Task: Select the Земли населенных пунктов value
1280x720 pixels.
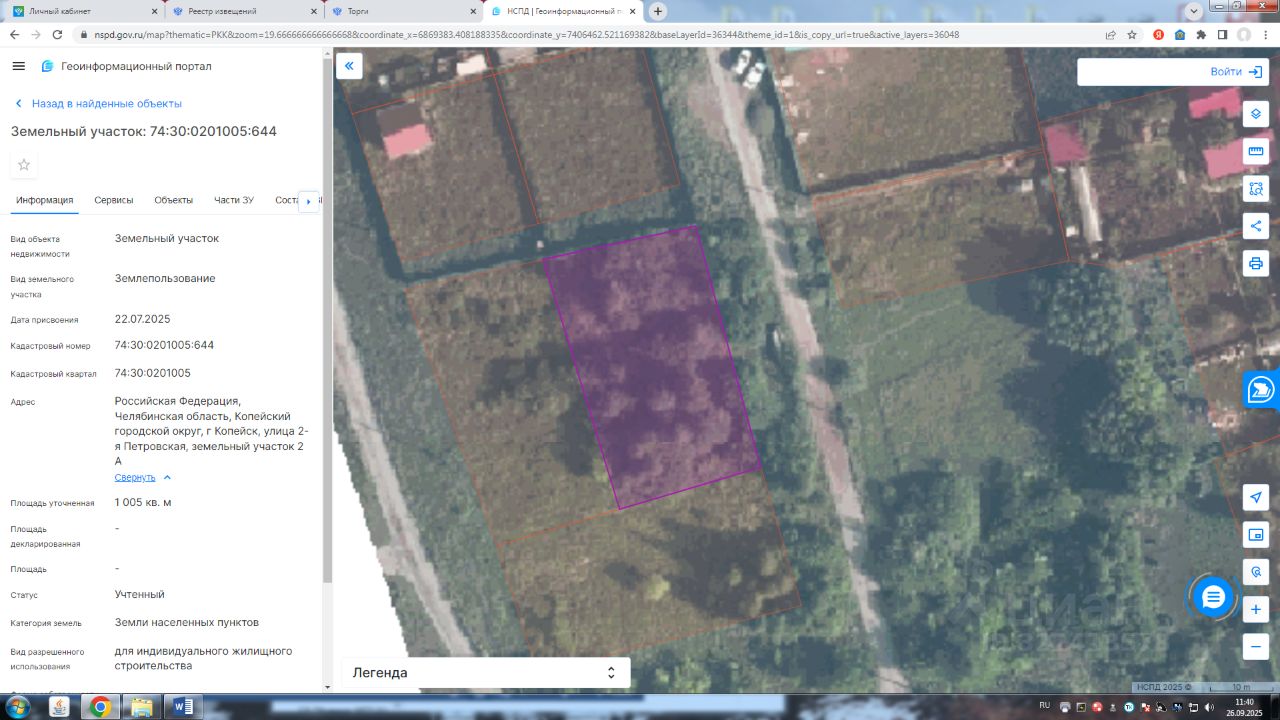Action: click(x=187, y=622)
